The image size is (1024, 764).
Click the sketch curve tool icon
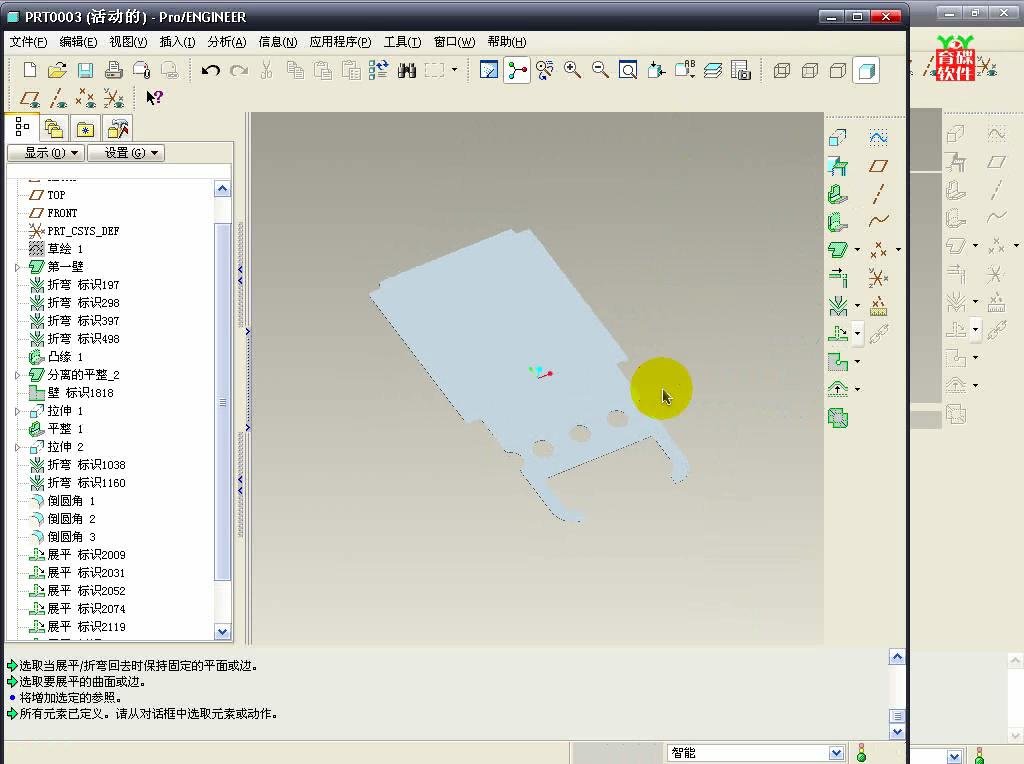[x=878, y=137]
